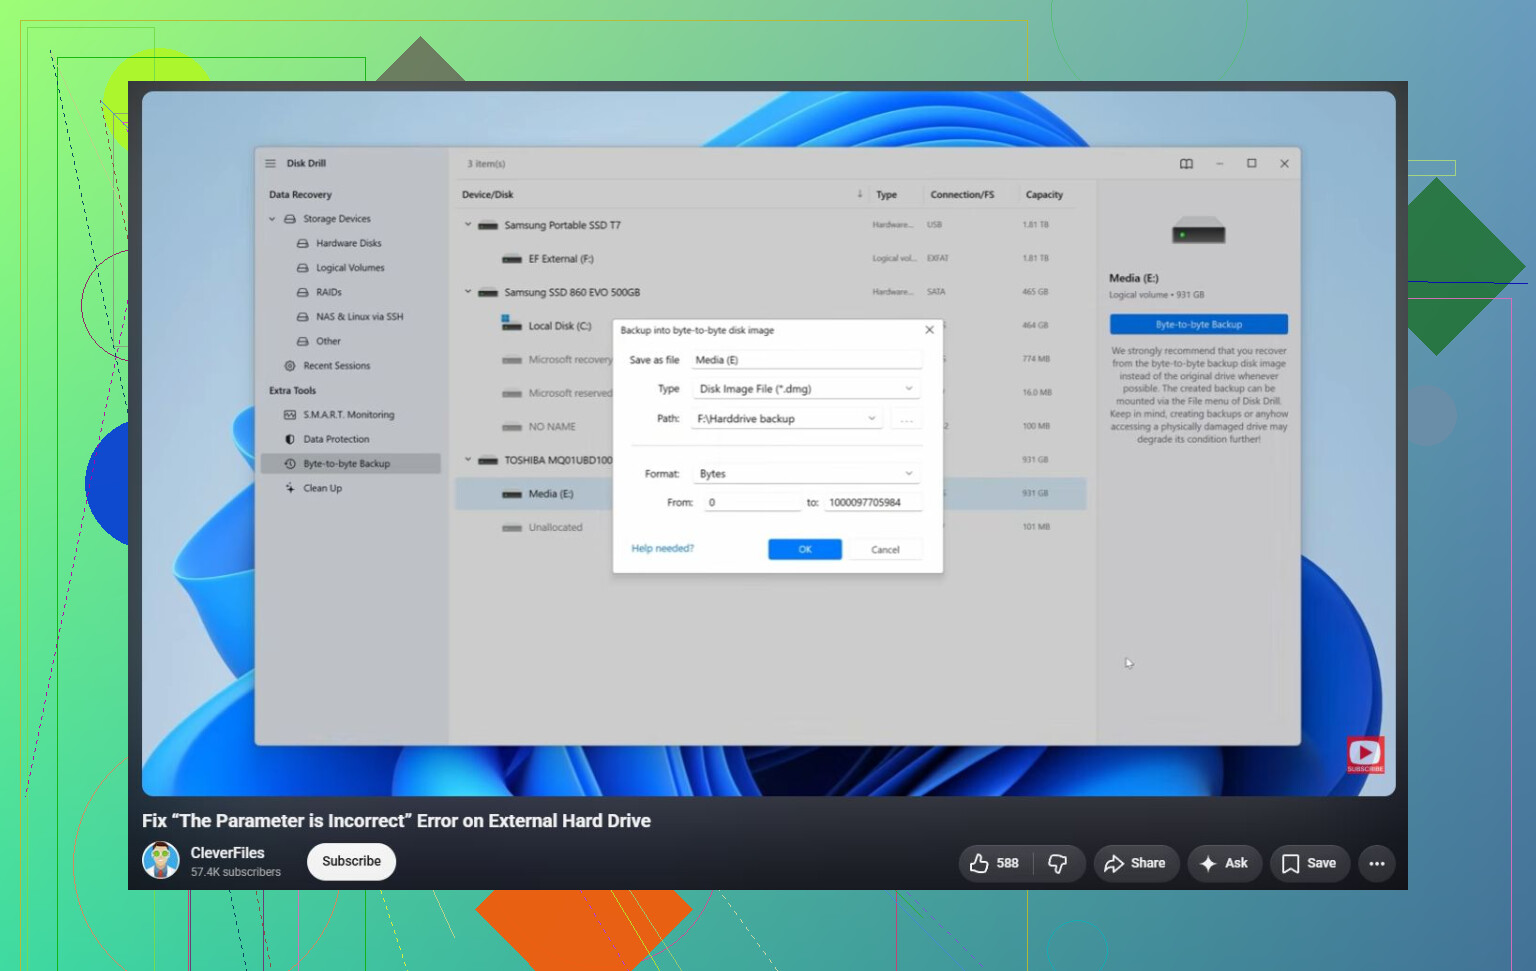Open the Format Bytes dropdown
Viewport: 1536px width, 971px height.
tap(806, 474)
